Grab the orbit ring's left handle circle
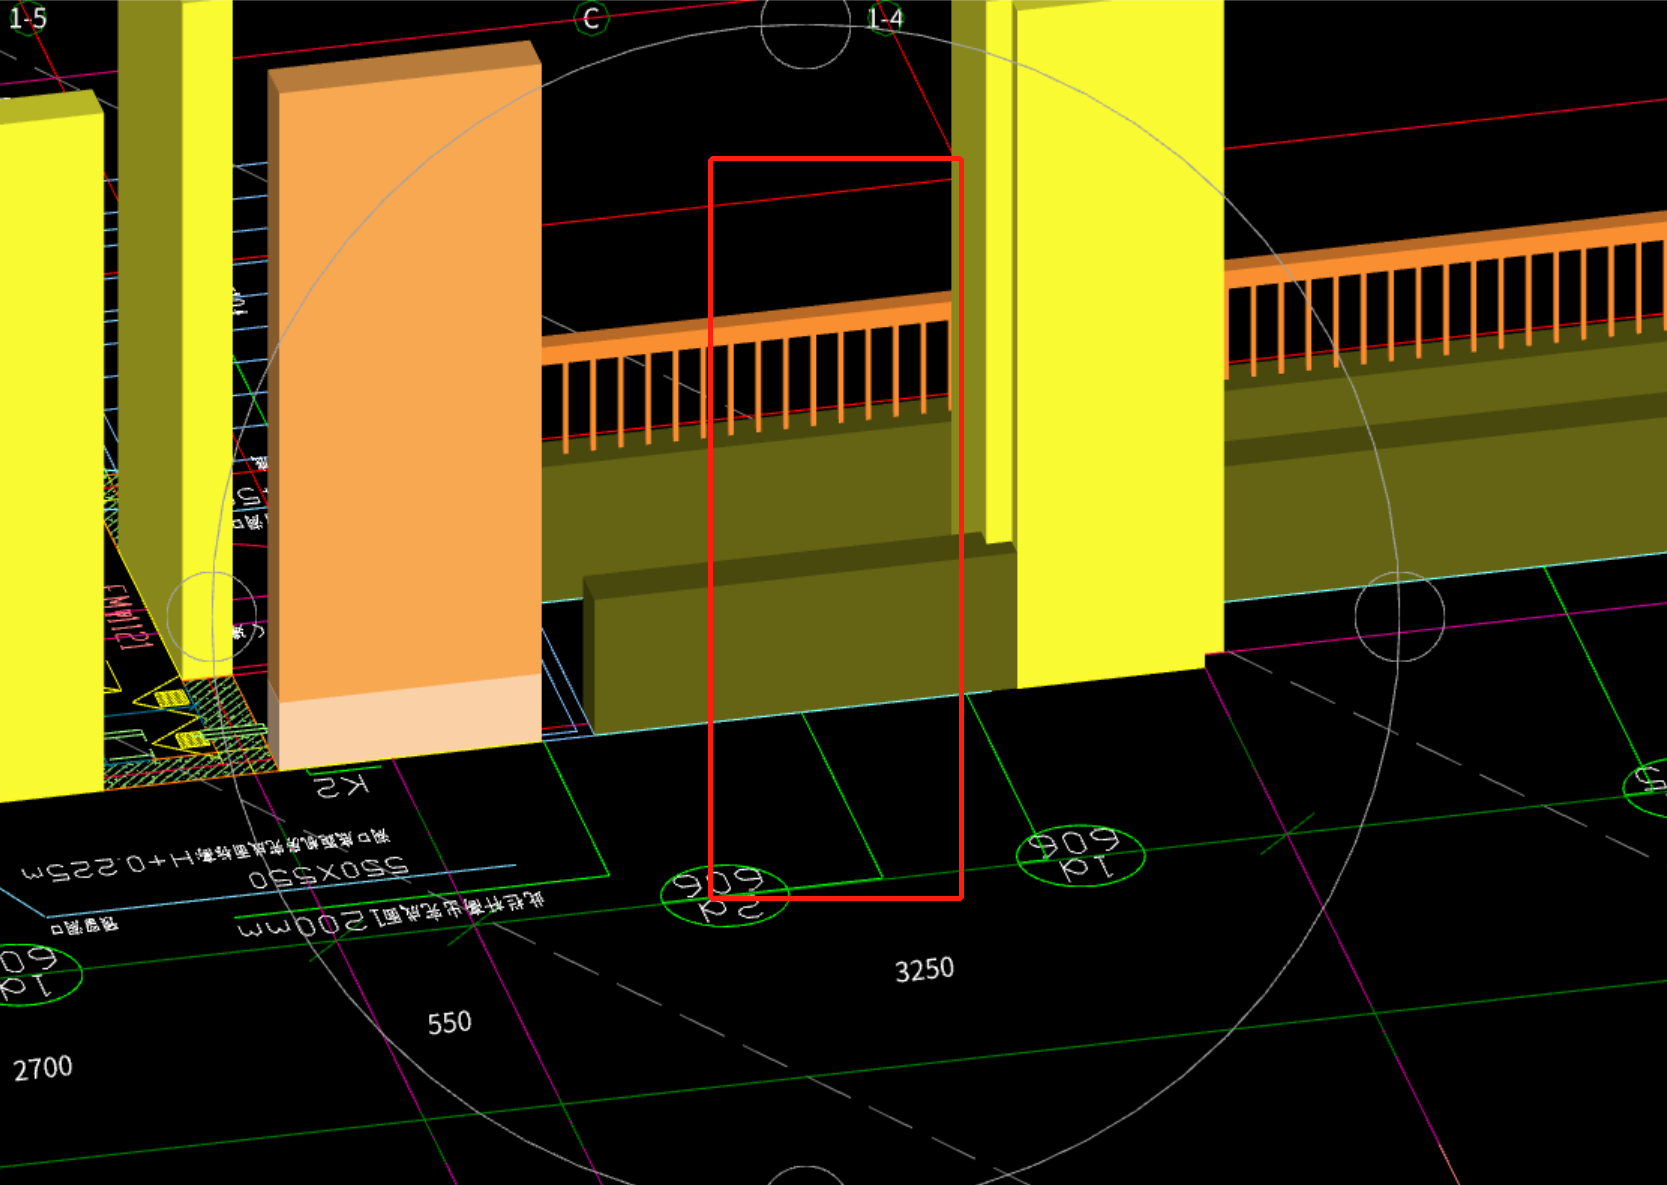Viewport: 1667px width, 1185px height. coord(211,616)
